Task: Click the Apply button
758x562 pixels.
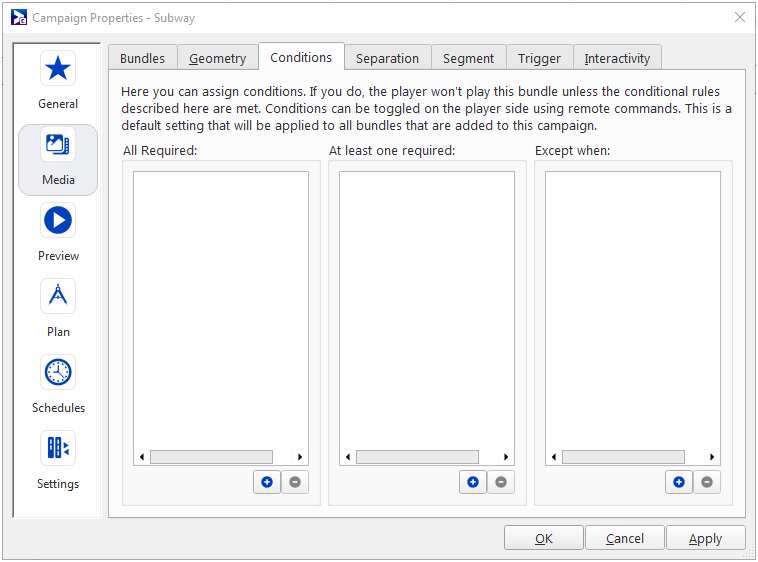Action: click(705, 538)
